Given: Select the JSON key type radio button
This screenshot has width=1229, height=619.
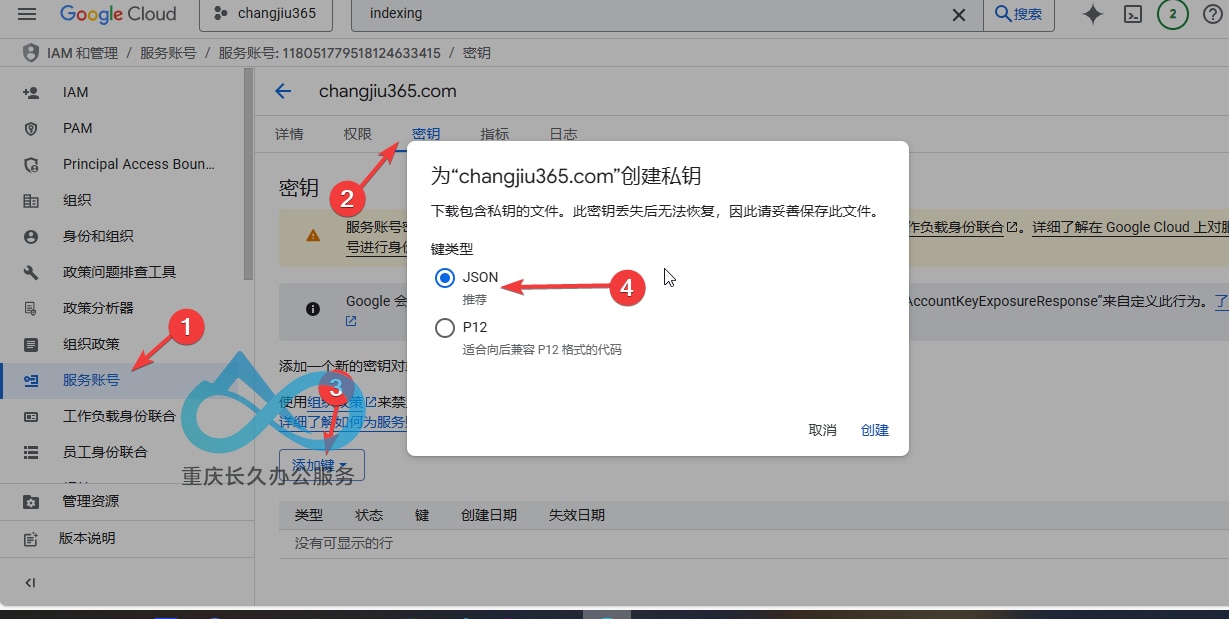Looking at the screenshot, I should (x=445, y=278).
